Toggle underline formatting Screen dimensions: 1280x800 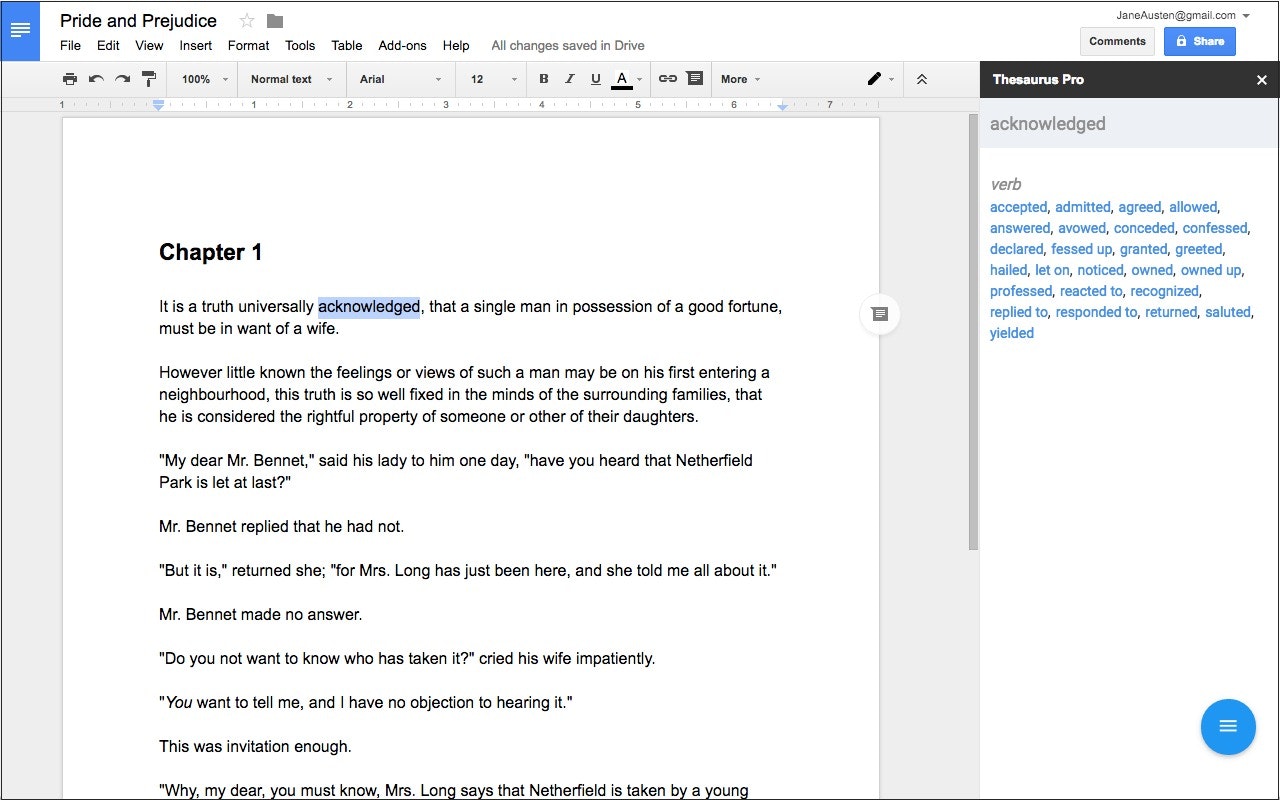tap(595, 79)
